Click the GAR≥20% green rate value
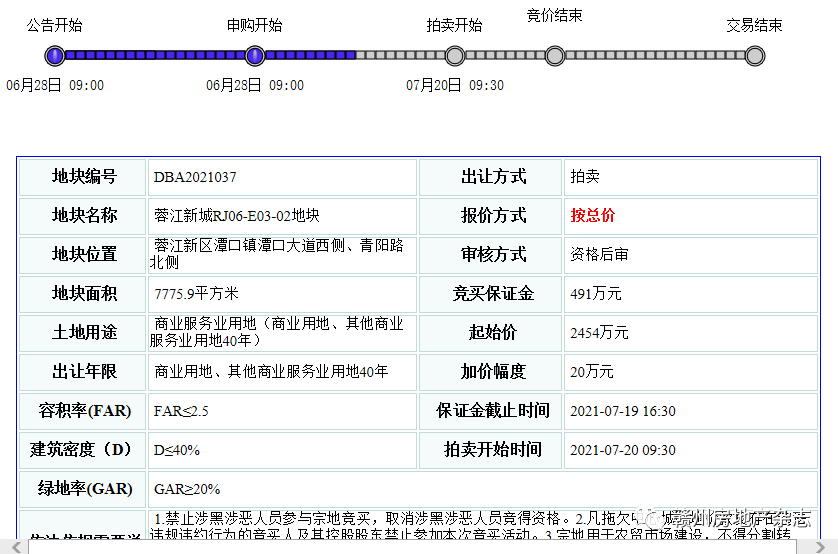 coord(187,489)
